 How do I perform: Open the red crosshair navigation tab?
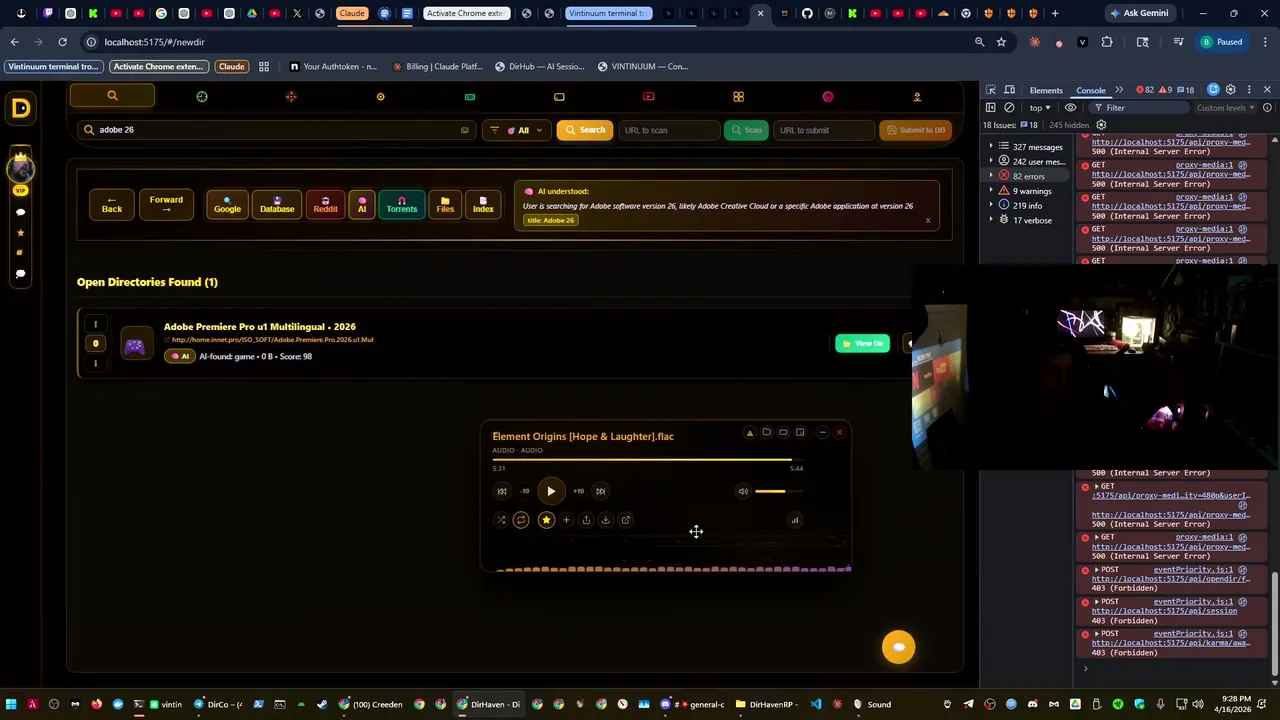[291, 96]
